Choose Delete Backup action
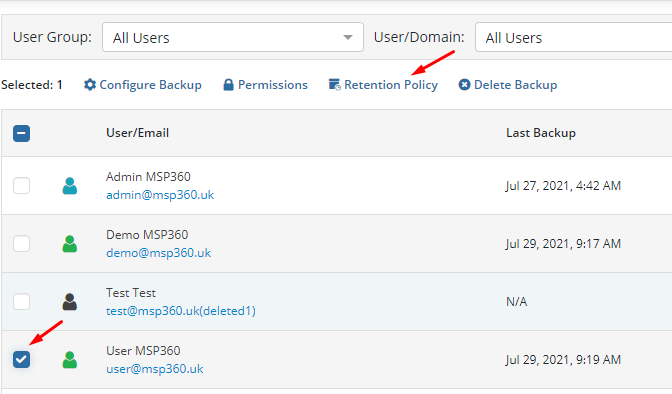Image resolution: width=672 pixels, height=394 pixels. [x=508, y=84]
